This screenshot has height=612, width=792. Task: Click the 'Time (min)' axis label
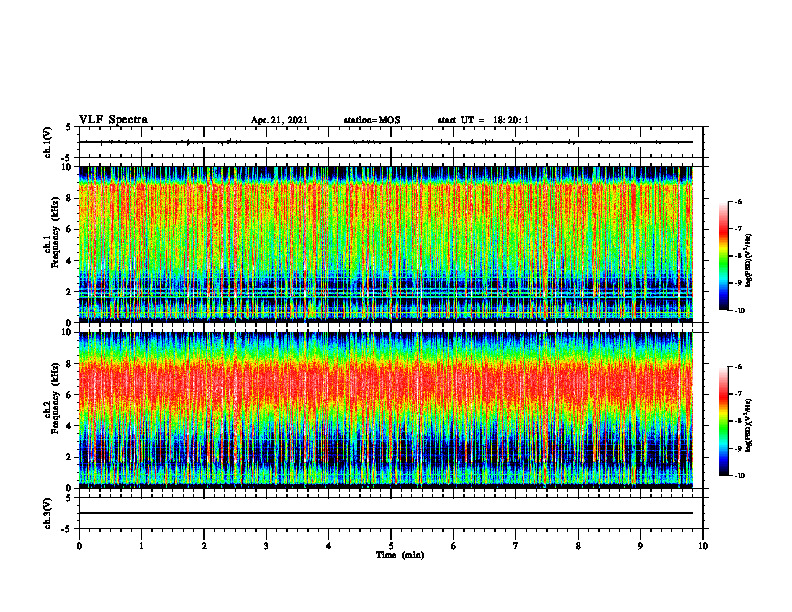(x=400, y=555)
